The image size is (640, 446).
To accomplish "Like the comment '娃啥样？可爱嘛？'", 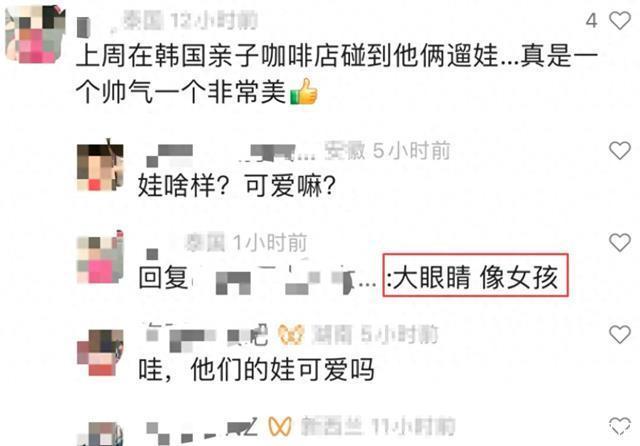I will coord(620,151).
